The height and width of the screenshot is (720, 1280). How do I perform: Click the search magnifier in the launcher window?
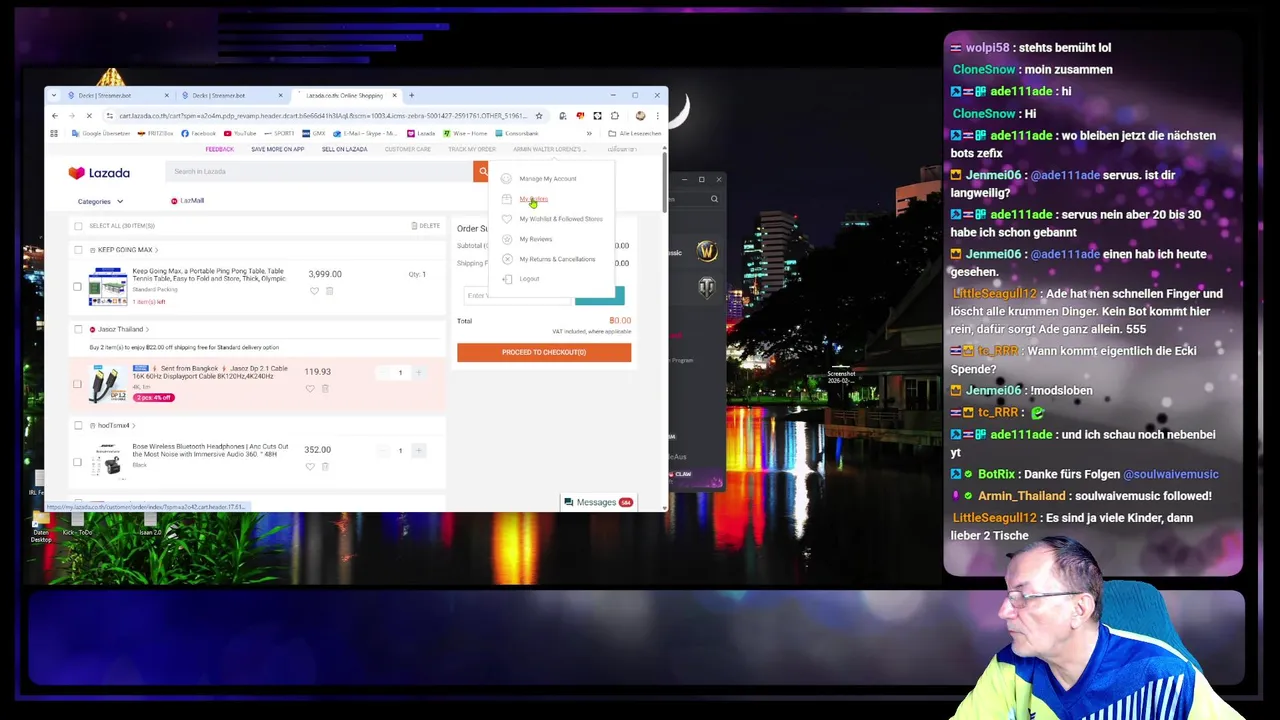pos(714,199)
